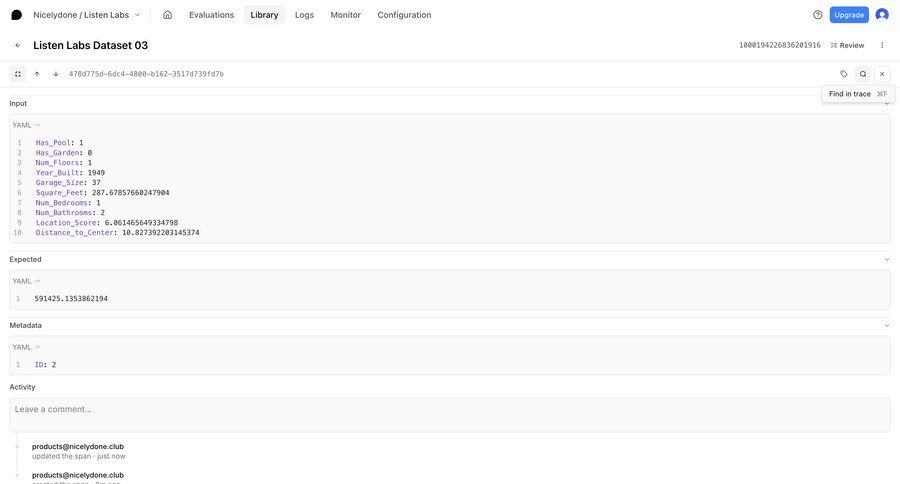
Task: Open the home icon
Action: click(167, 15)
